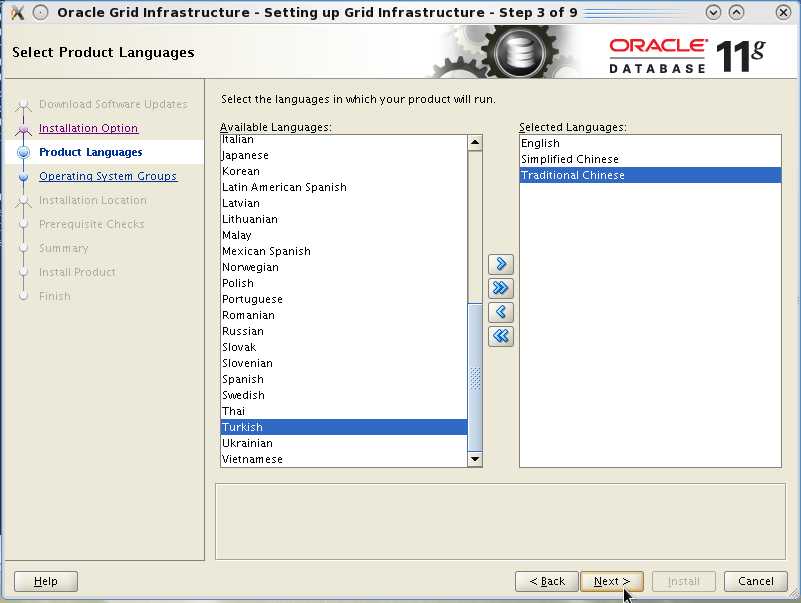
Task: Close the Oracle installer window
Action: [783, 12]
